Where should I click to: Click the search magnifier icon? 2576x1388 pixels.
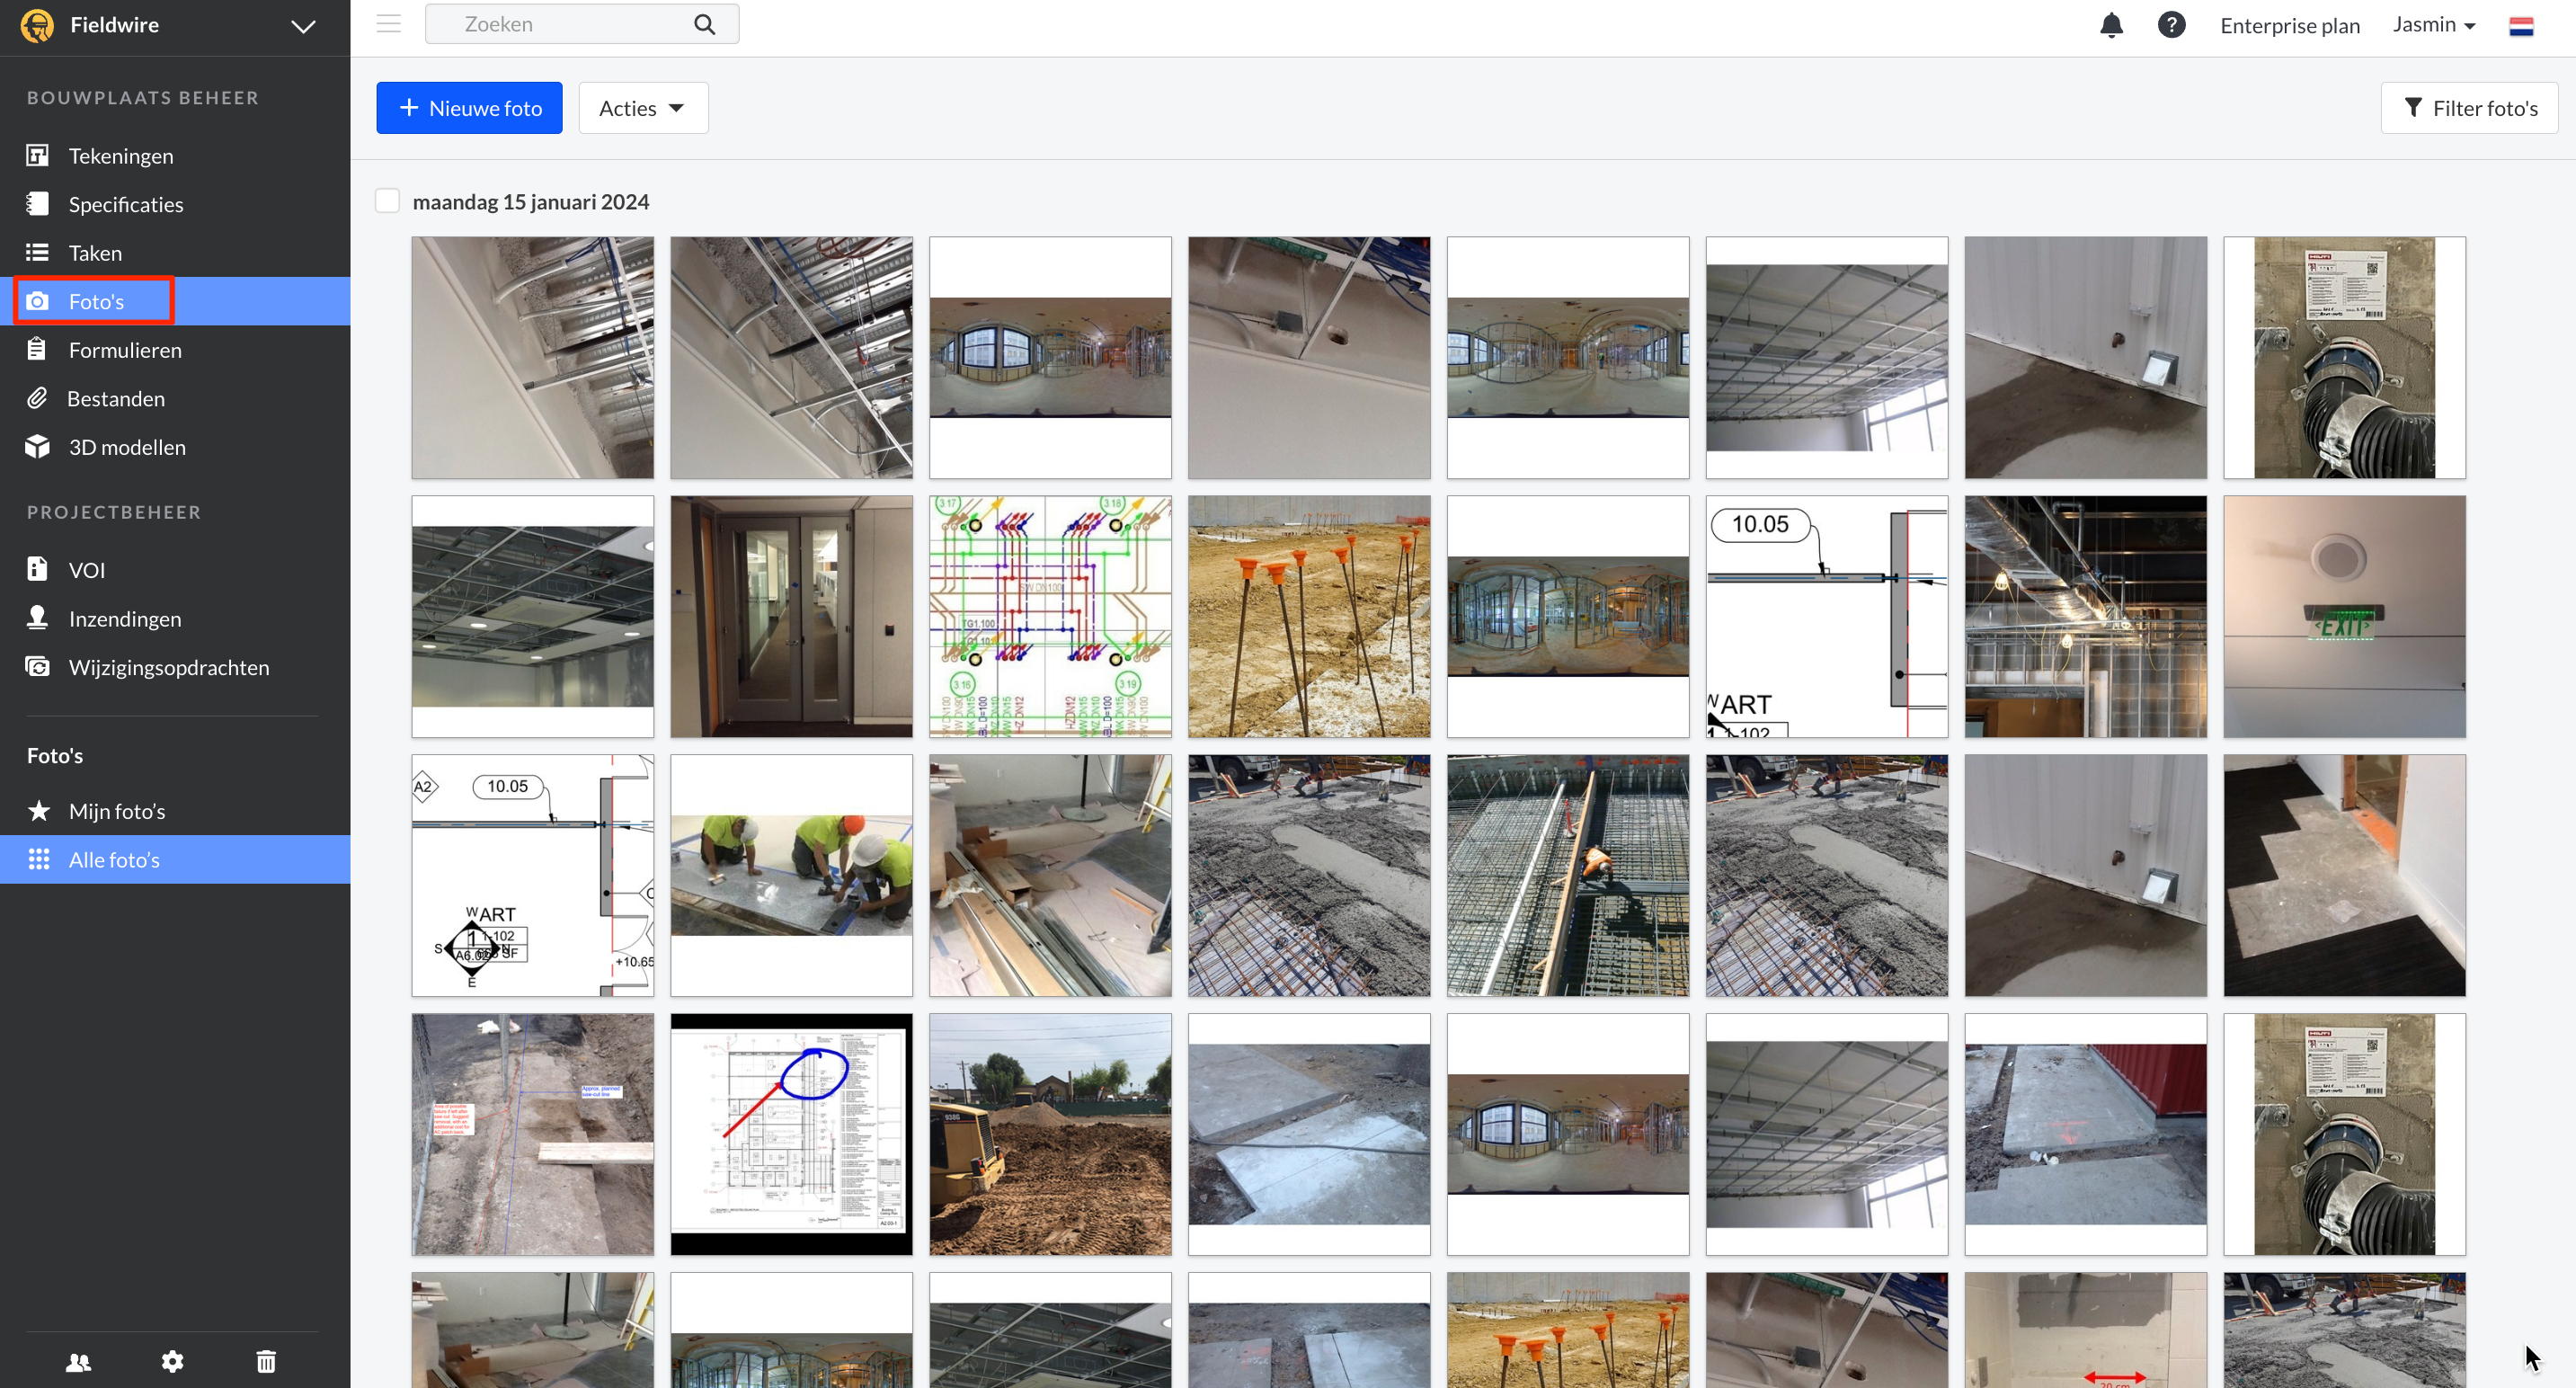coord(705,24)
